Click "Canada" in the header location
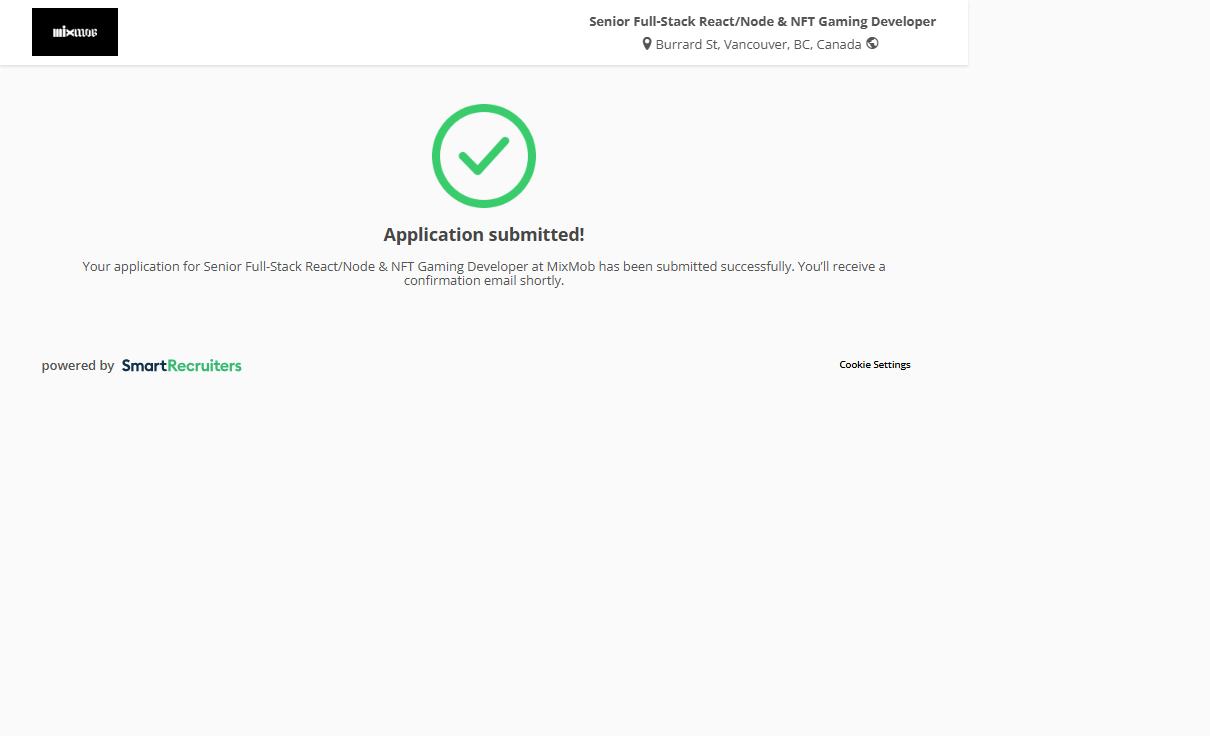Image resolution: width=1210 pixels, height=736 pixels. (x=838, y=45)
